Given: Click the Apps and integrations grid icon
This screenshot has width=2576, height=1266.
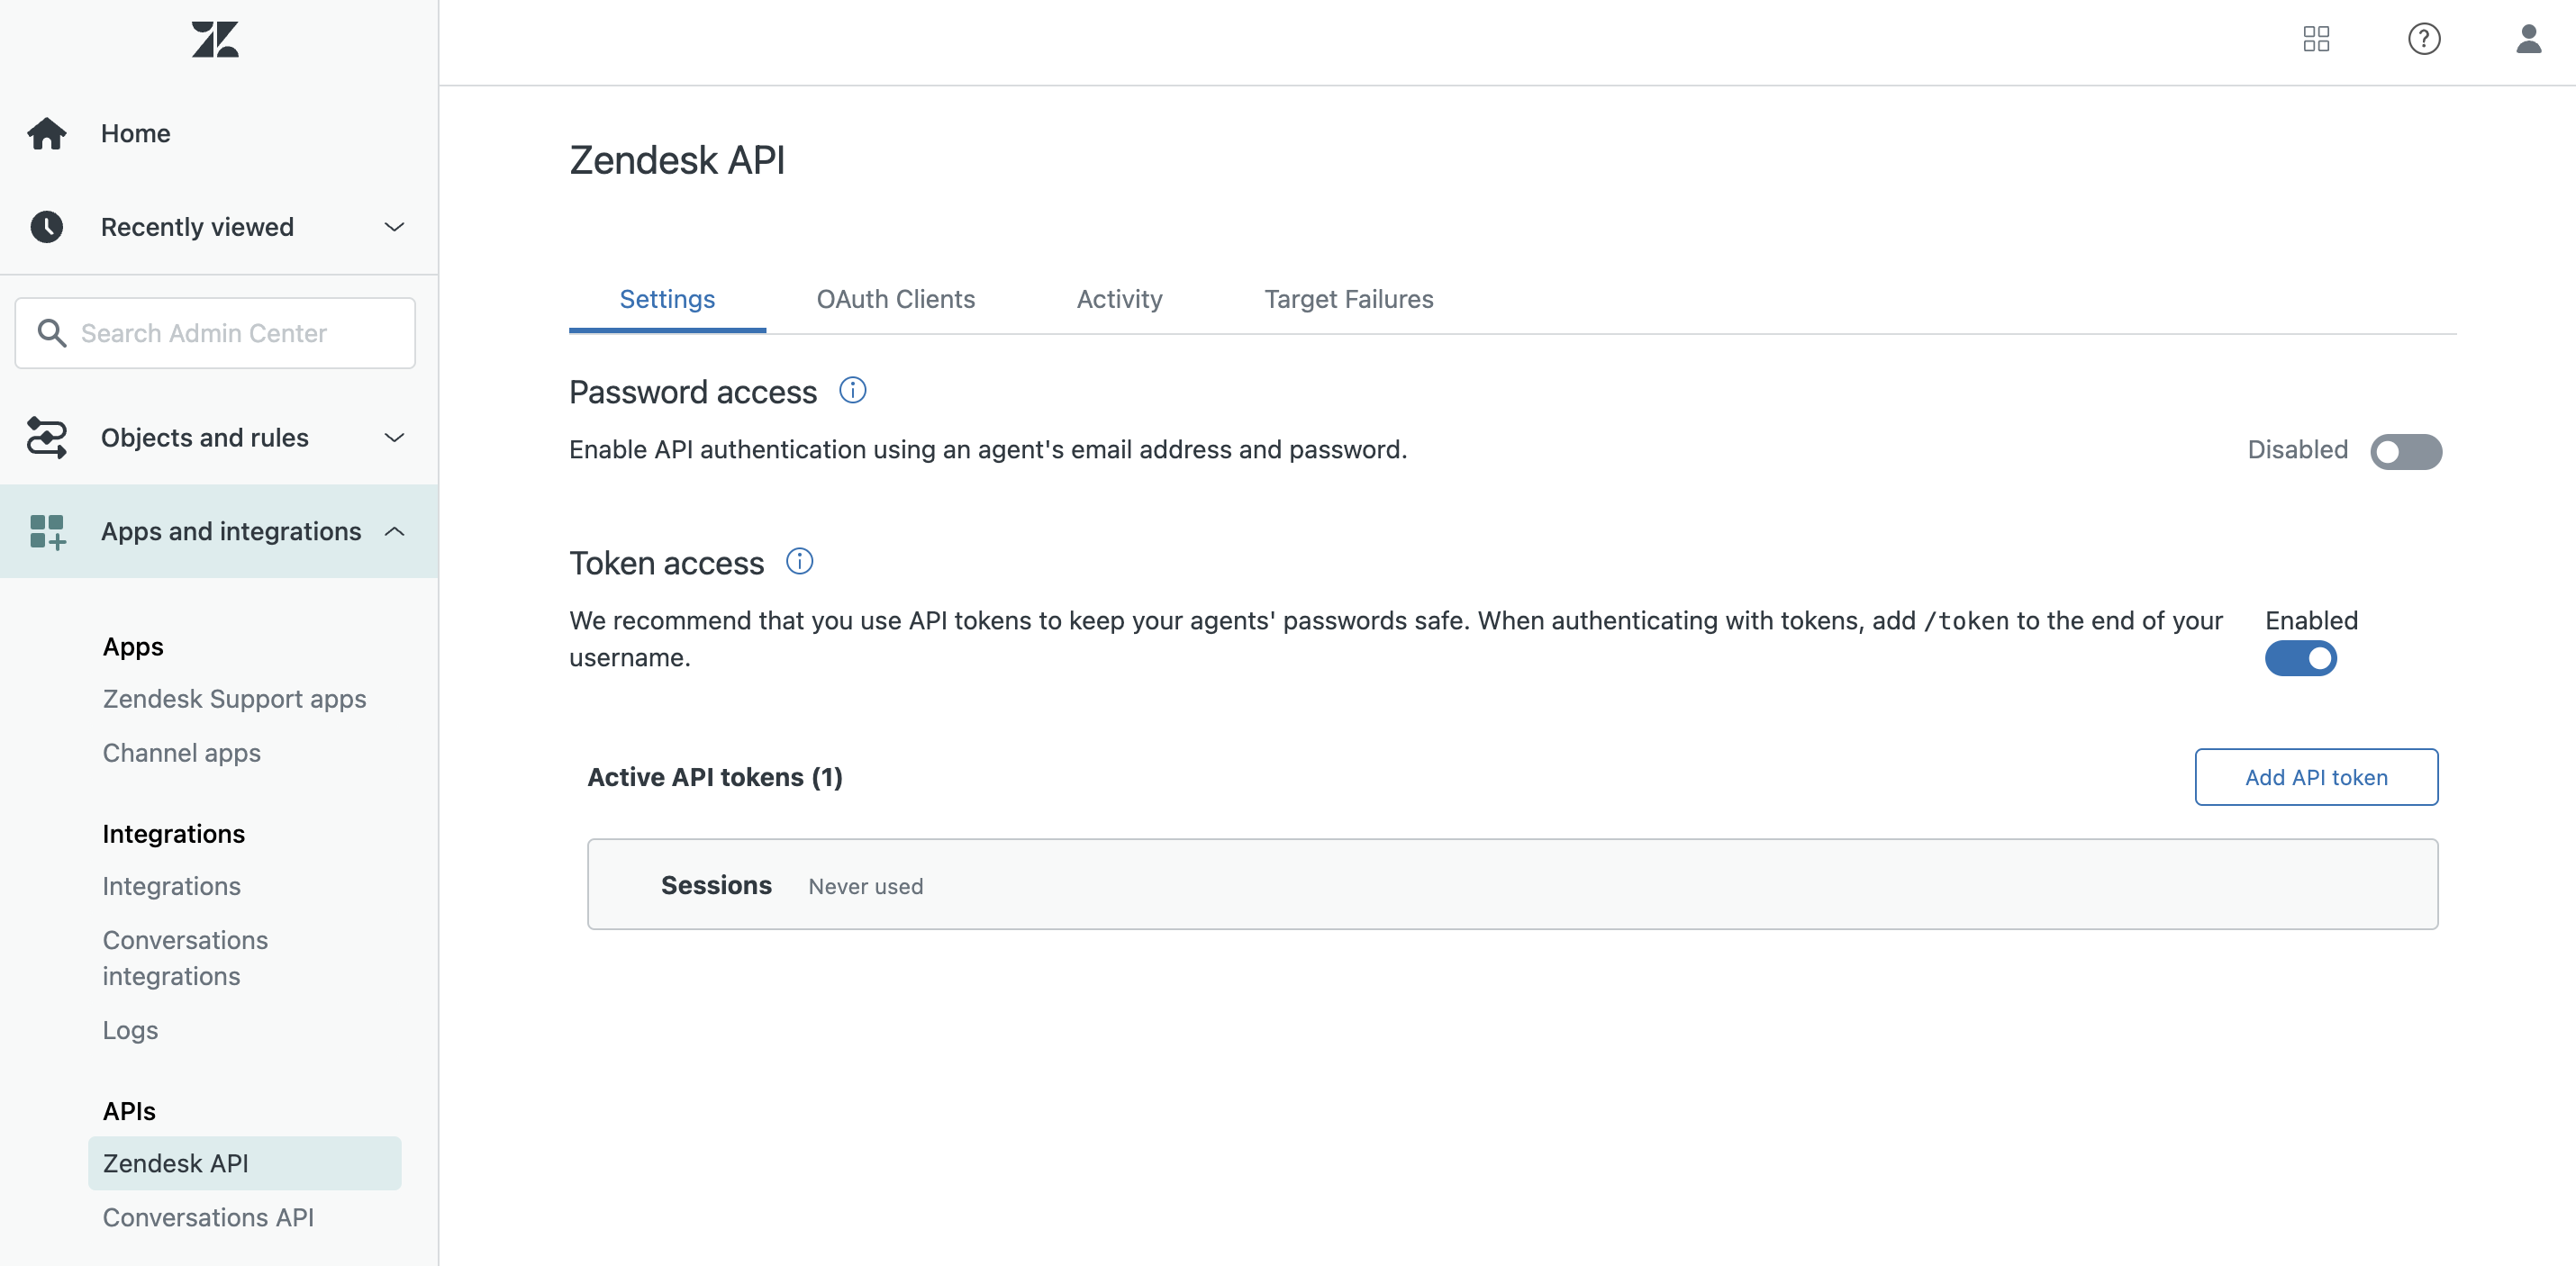Looking at the screenshot, I should coord(47,532).
